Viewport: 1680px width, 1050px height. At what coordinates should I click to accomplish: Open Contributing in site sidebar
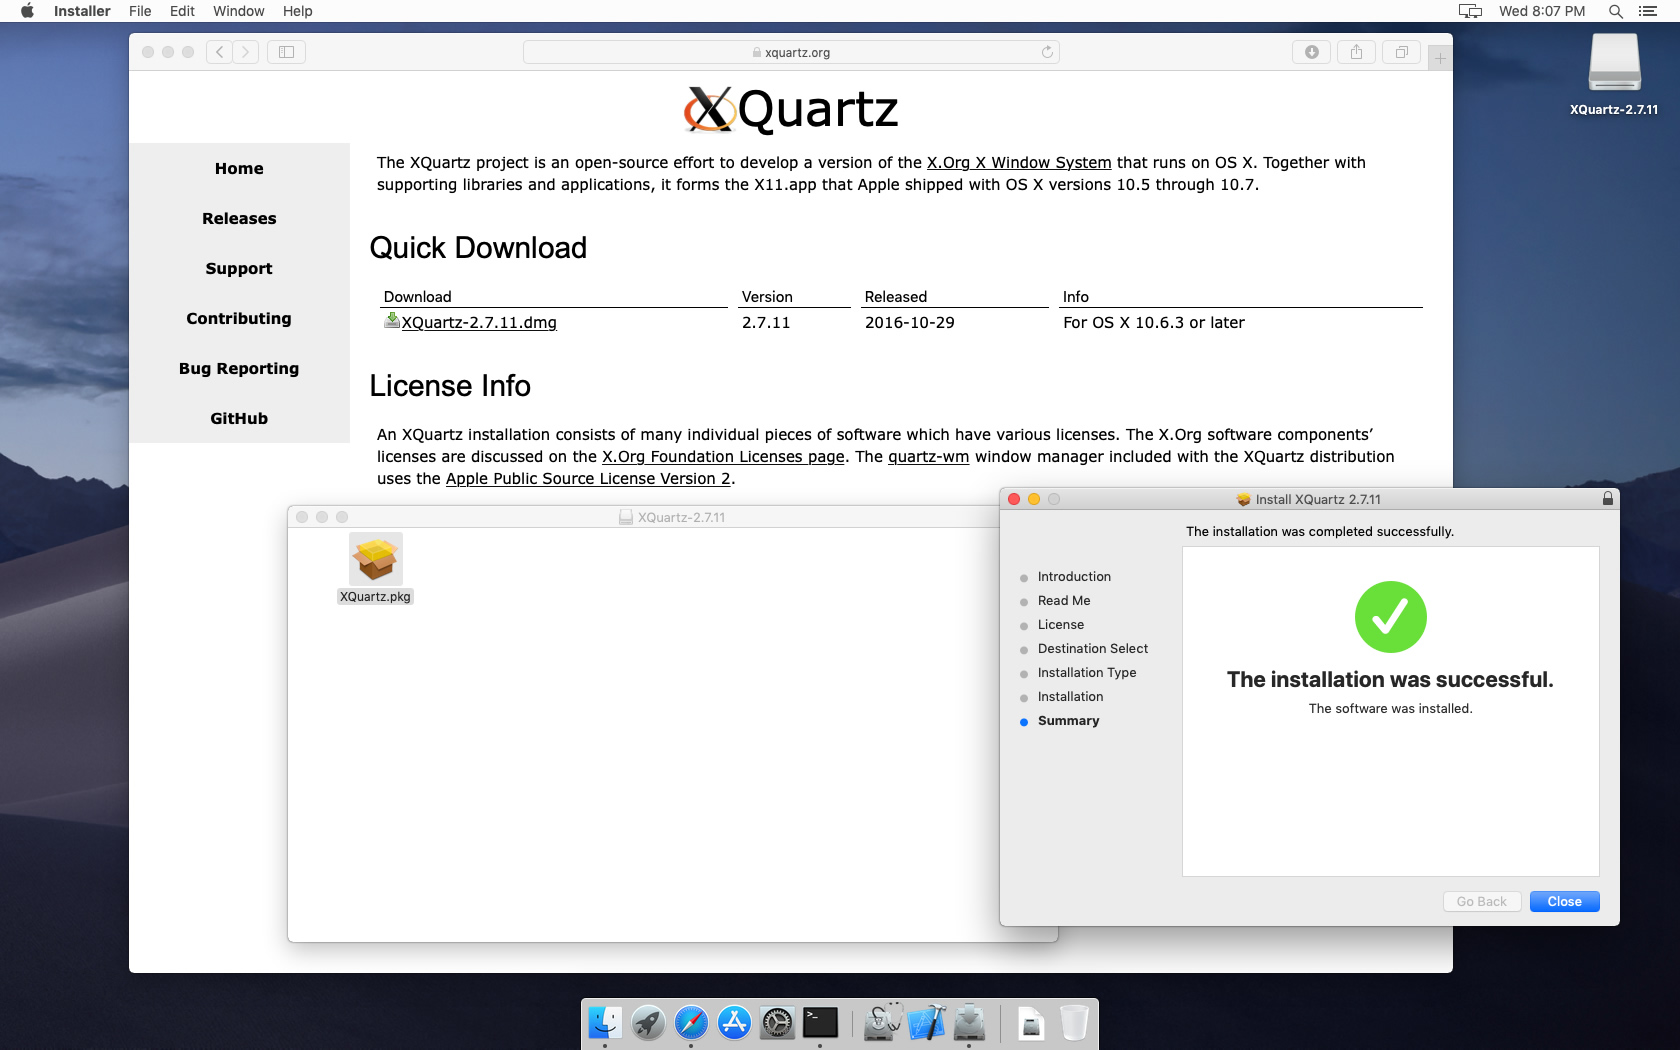tap(239, 319)
